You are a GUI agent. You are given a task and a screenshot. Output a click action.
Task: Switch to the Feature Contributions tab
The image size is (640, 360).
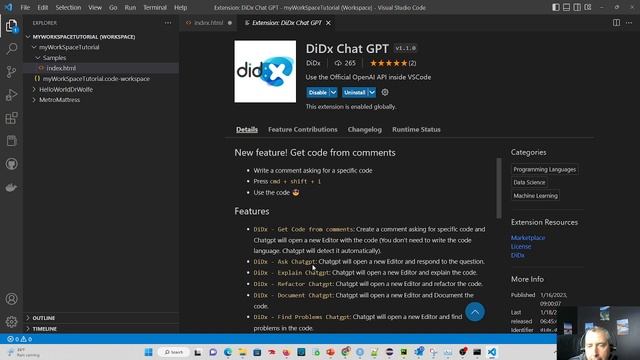302,129
